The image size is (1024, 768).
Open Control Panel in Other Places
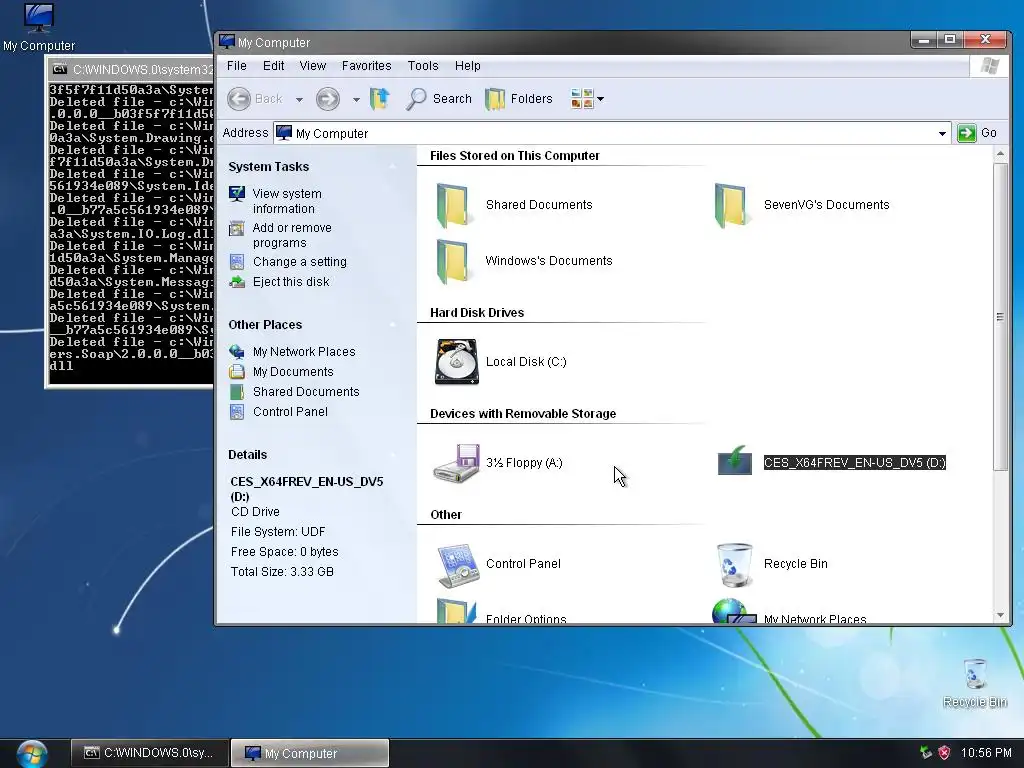[291, 412]
